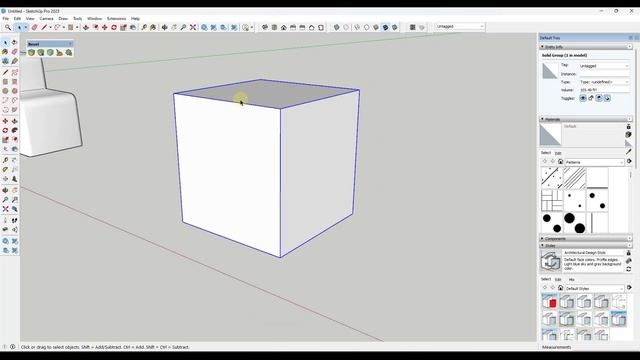The width and height of the screenshot is (640, 360).
Task: Open the Camera menu
Action: coord(46,18)
